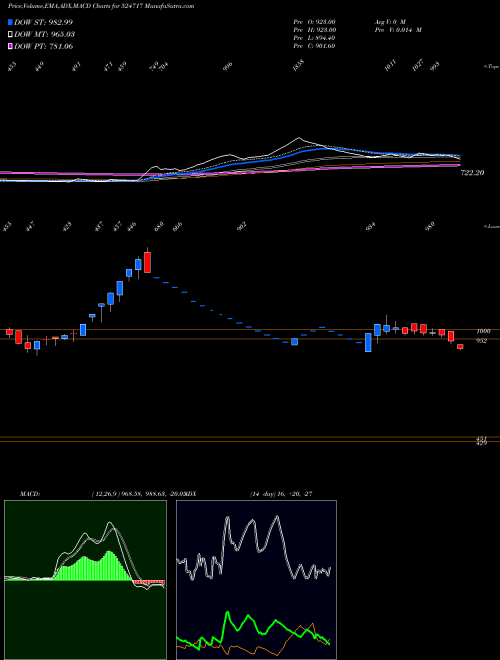The image size is (500, 660).
Task: Select the 'DOW PT: 781.06' legend text
Action: [x=44, y=46]
